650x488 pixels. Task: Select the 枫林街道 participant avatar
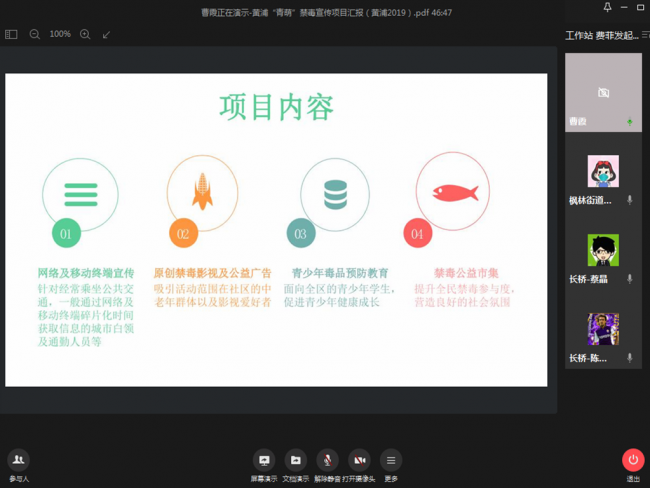click(x=603, y=172)
